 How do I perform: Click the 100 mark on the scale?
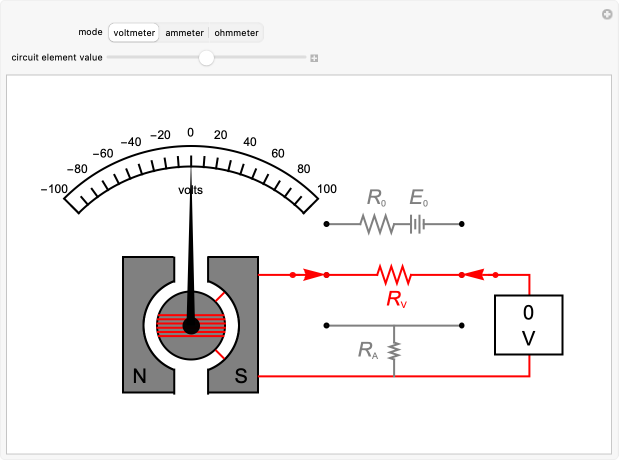coord(326,188)
